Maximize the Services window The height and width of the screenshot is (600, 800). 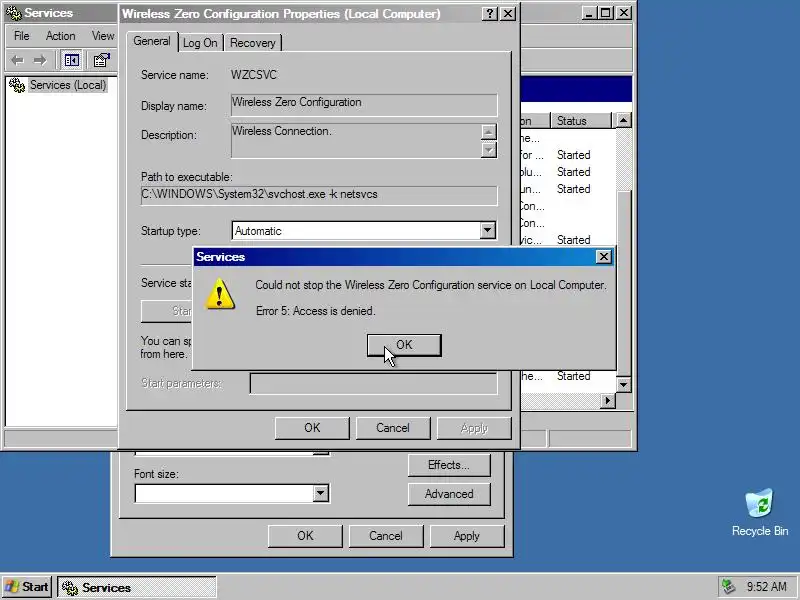(x=605, y=13)
